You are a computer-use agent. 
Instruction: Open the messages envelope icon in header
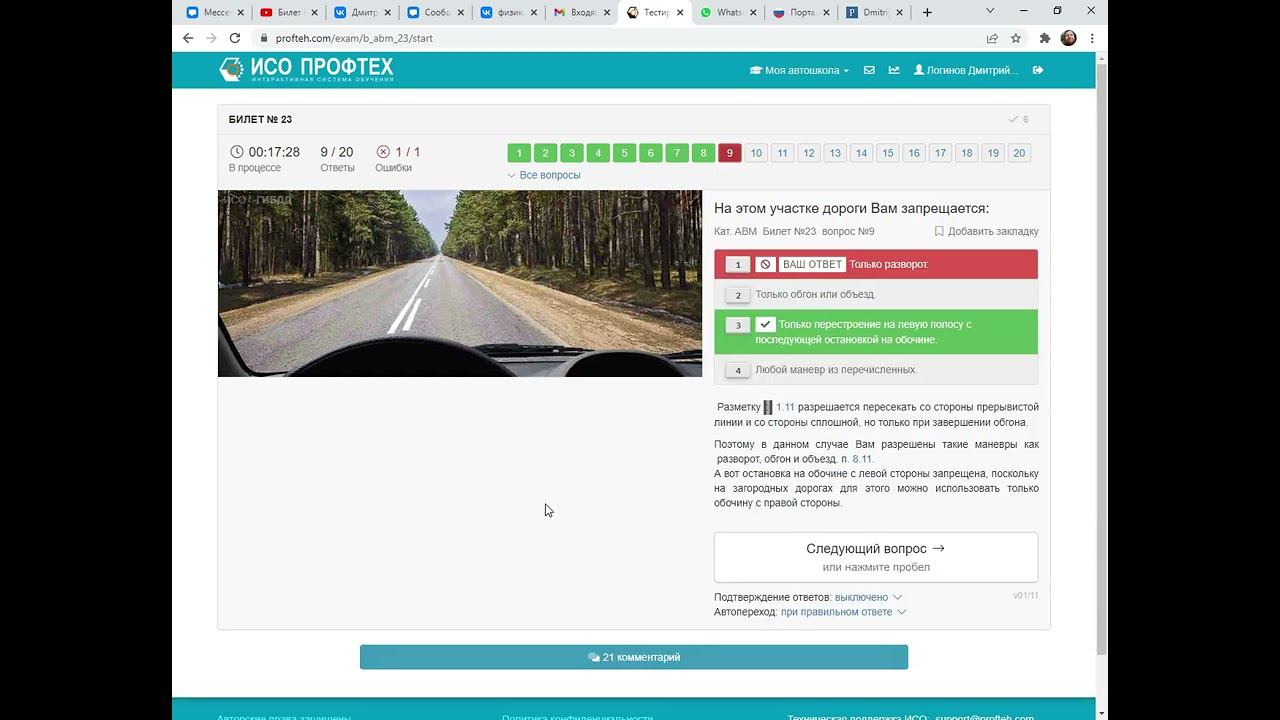point(869,70)
